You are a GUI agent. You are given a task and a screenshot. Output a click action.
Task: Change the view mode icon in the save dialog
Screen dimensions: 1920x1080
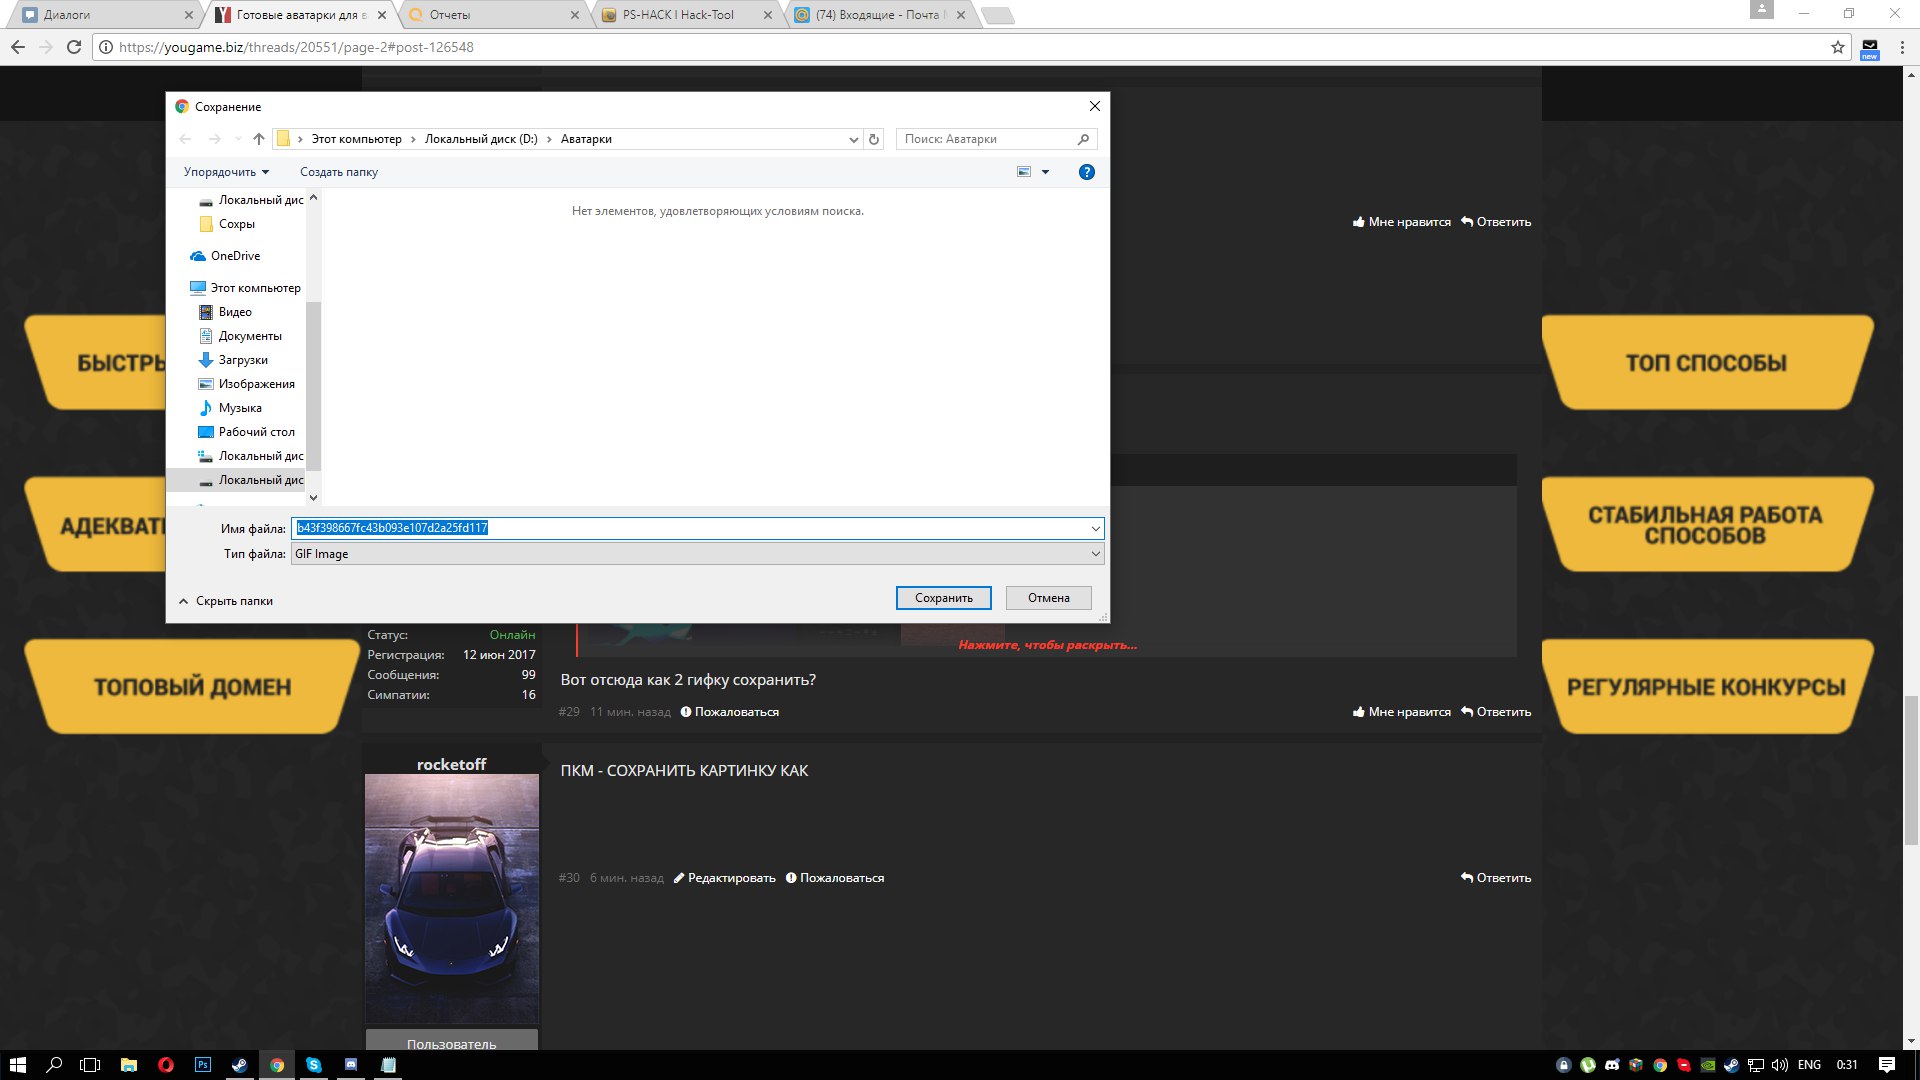tap(1024, 172)
